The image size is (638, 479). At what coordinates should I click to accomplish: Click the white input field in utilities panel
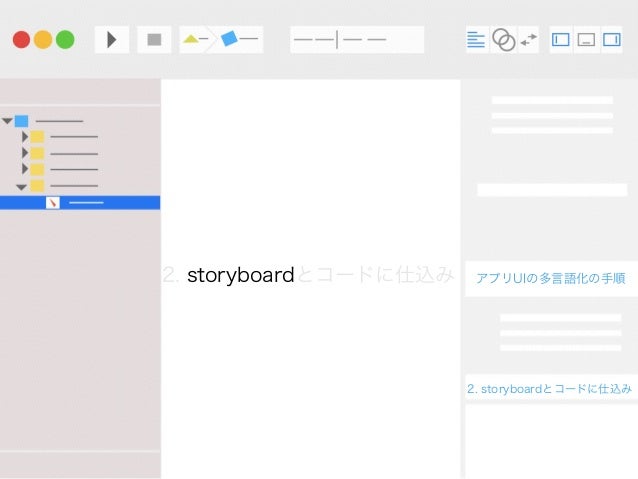click(552, 190)
